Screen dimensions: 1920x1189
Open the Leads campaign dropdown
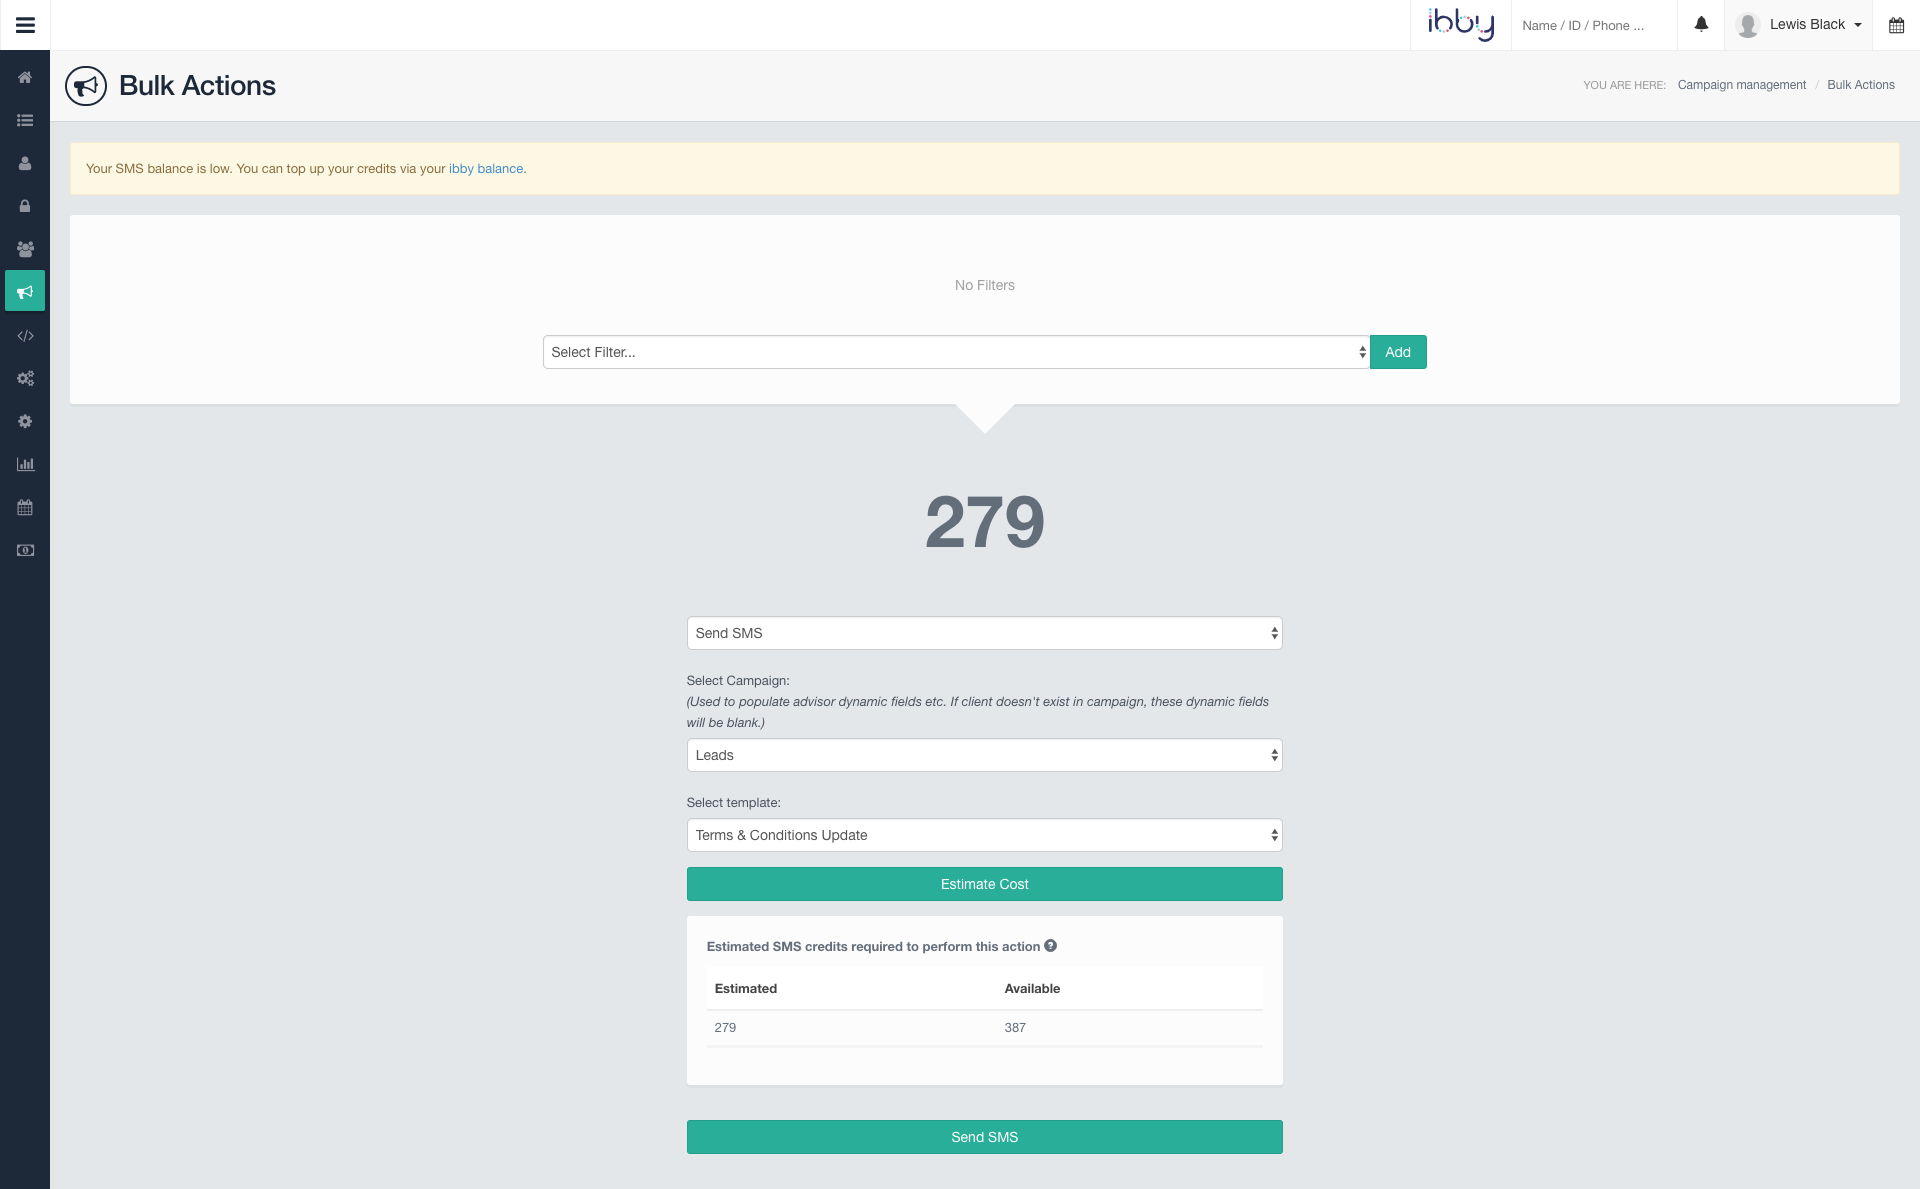(x=984, y=755)
